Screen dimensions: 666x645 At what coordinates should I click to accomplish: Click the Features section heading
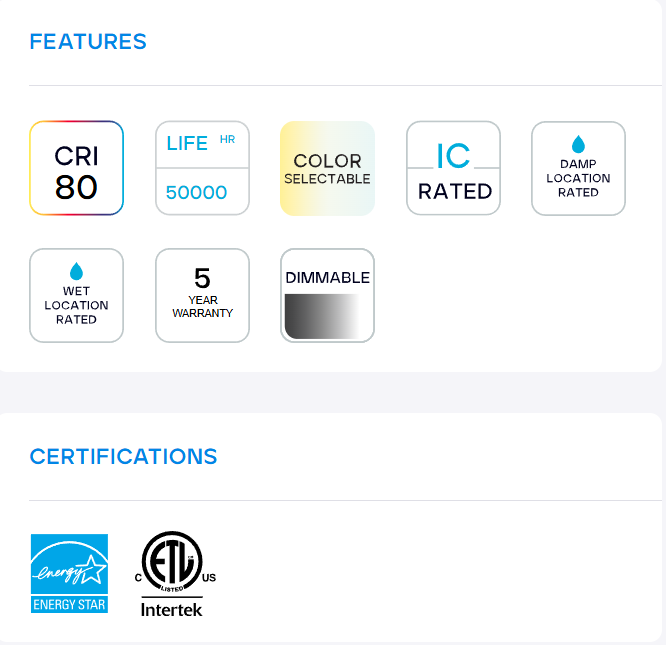click(x=88, y=42)
